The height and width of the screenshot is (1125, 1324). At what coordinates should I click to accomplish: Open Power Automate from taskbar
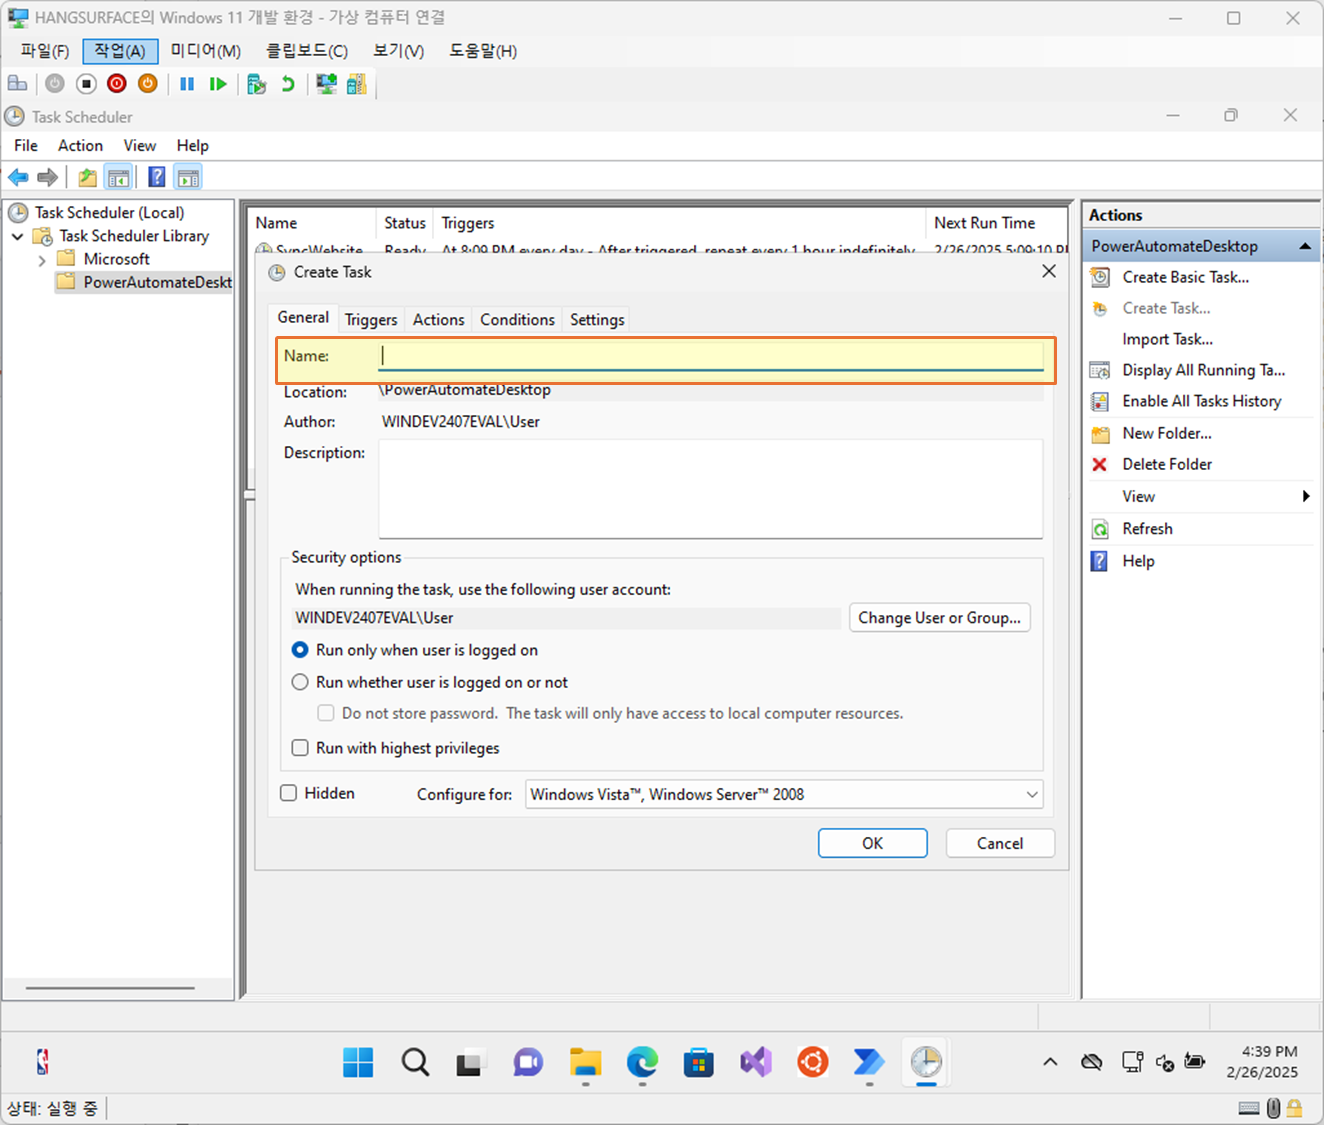pyautogui.click(x=869, y=1062)
